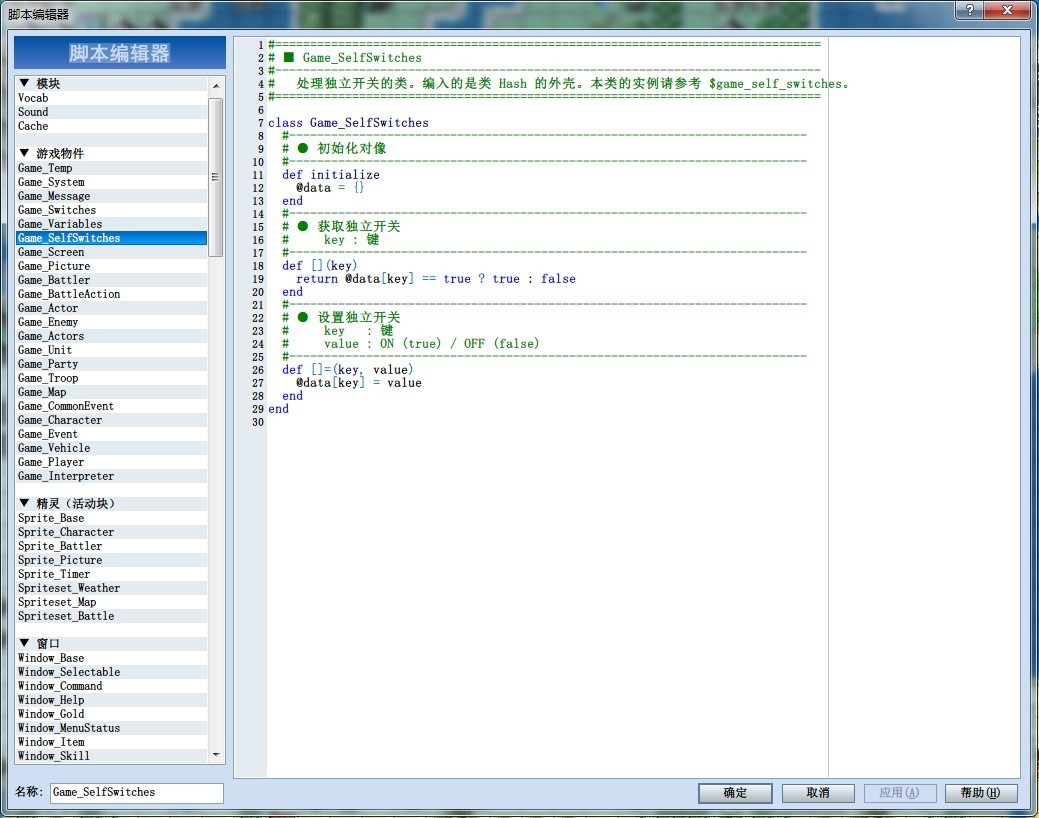Click the 'def initialize' code line

click(331, 175)
